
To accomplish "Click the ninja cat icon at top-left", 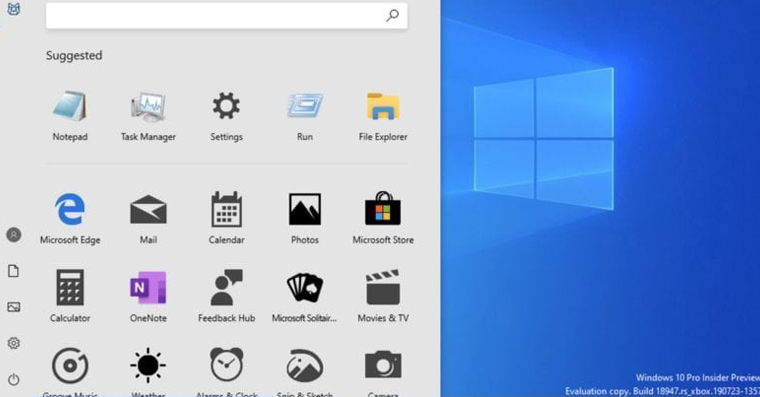I will pyautogui.click(x=14, y=8).
